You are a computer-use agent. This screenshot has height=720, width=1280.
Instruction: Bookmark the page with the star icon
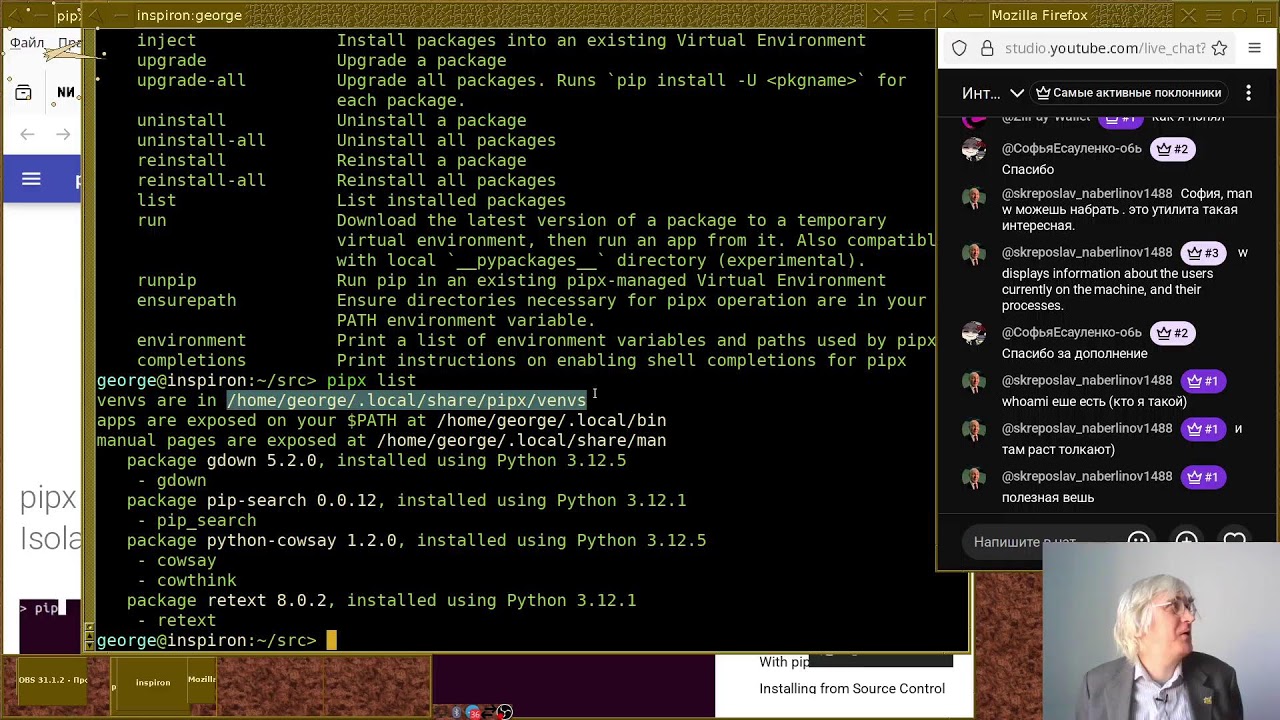click(1219, 48)
